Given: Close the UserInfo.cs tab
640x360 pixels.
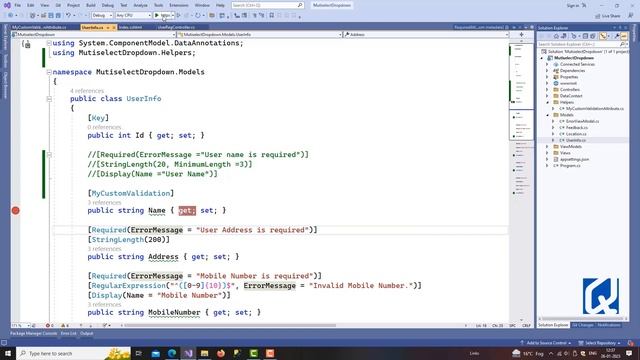Looking at the screenshot, I should click(114, 27).
